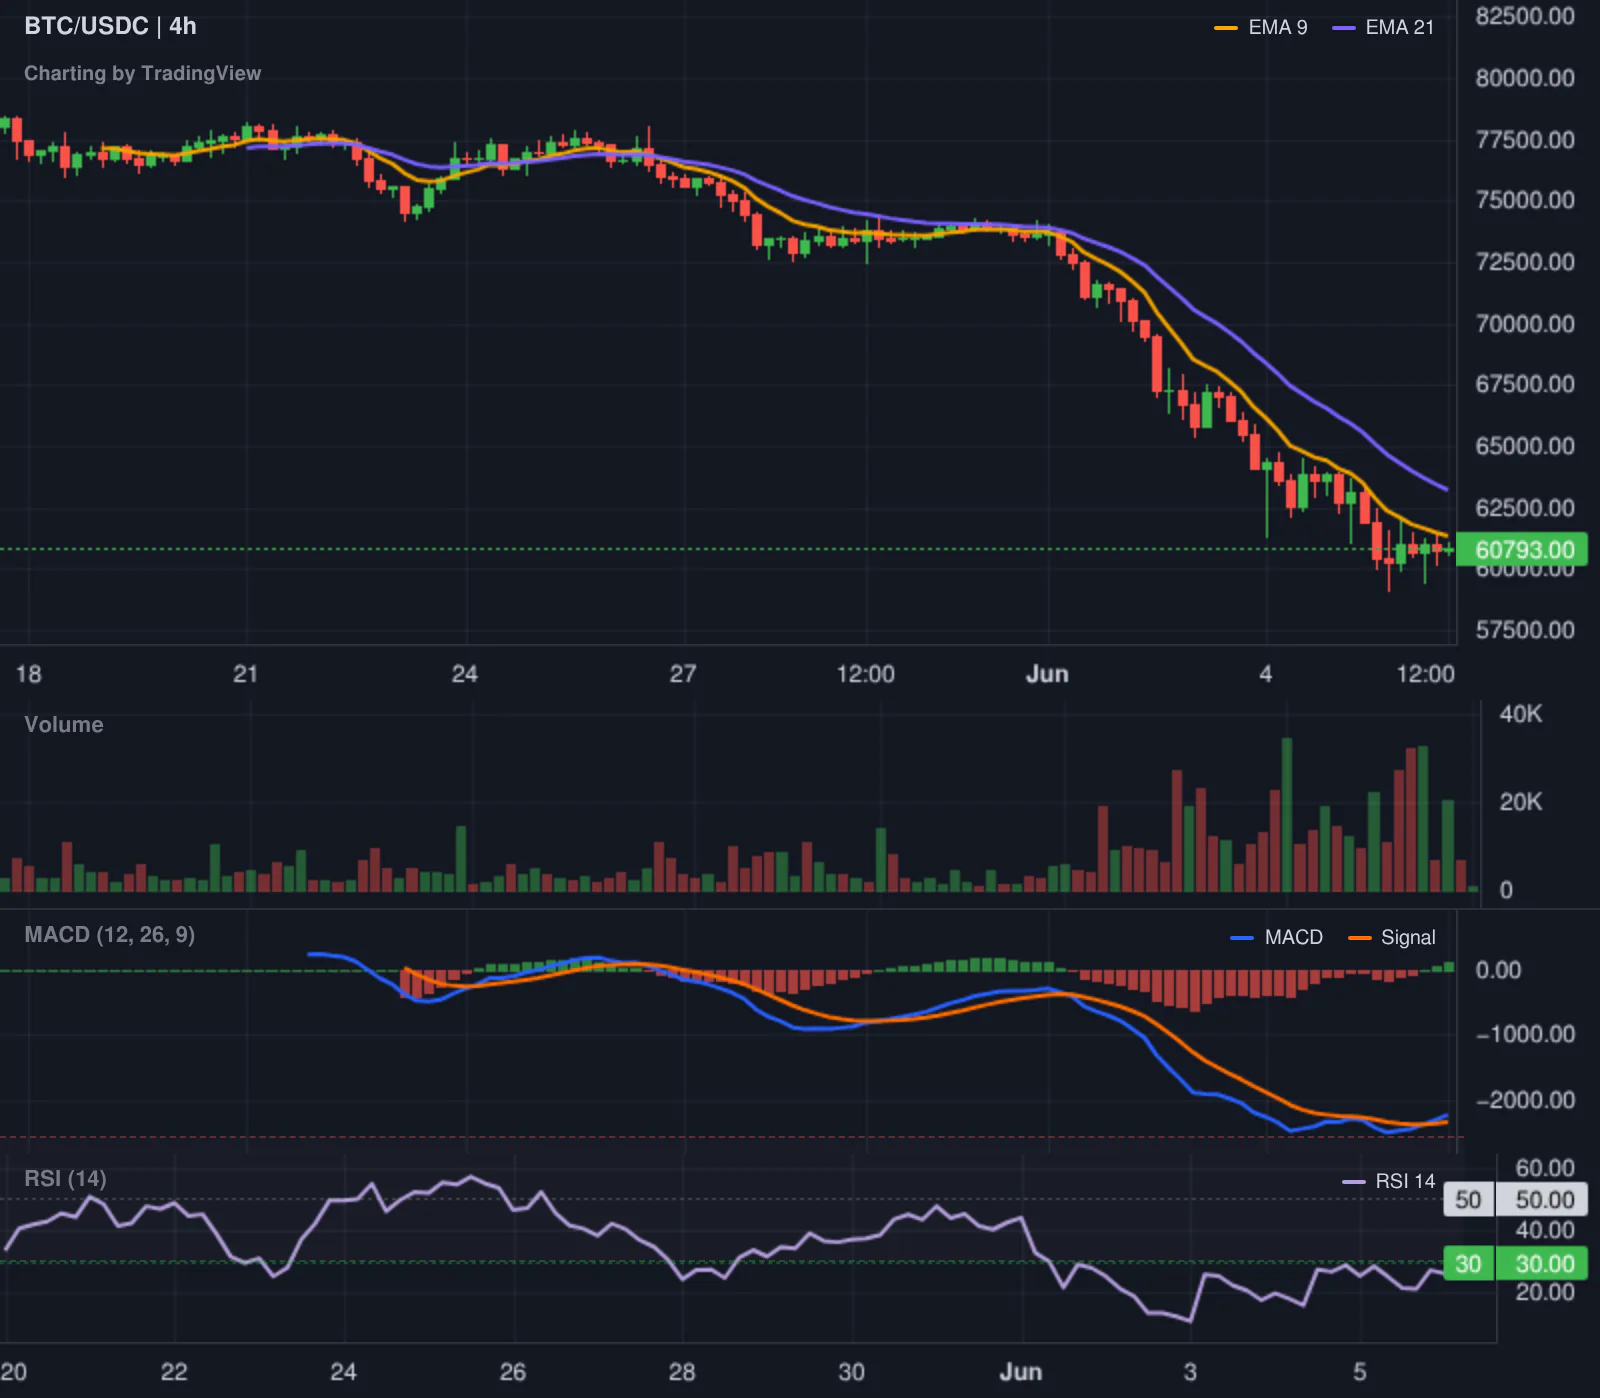Screen dimensions: 1600x1398
Task: Click the RSI 50 level gray badge
Action: 1468,1200
